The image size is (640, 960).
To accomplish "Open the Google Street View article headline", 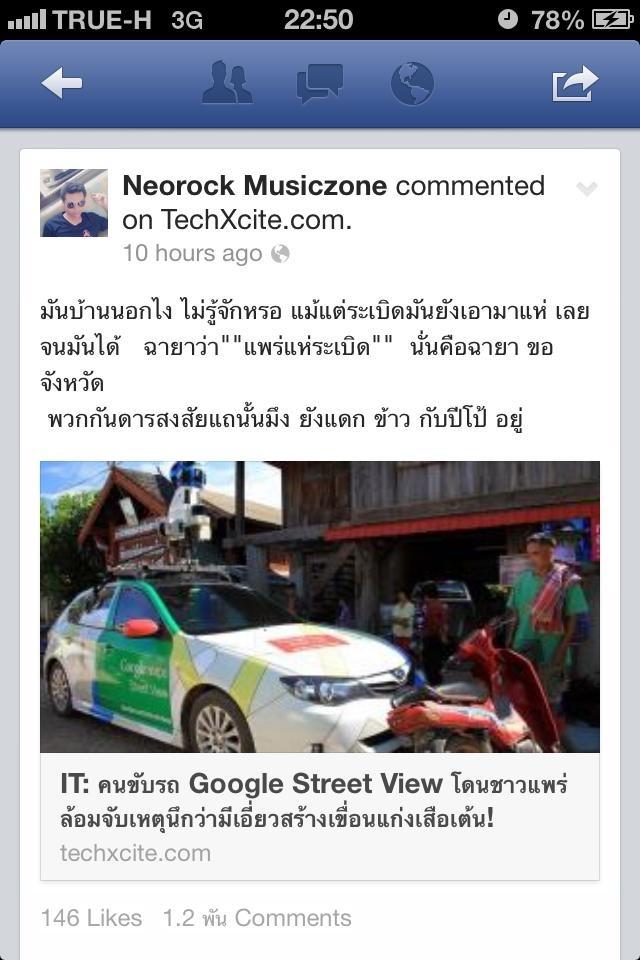I will tap(314, 801).
